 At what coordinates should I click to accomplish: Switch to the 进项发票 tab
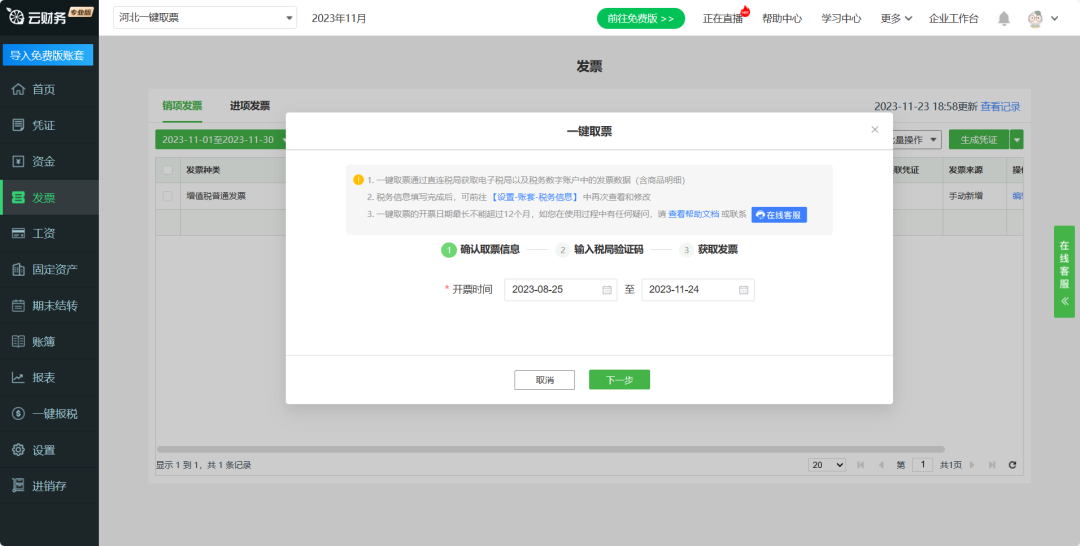click(x=249, y=105)
